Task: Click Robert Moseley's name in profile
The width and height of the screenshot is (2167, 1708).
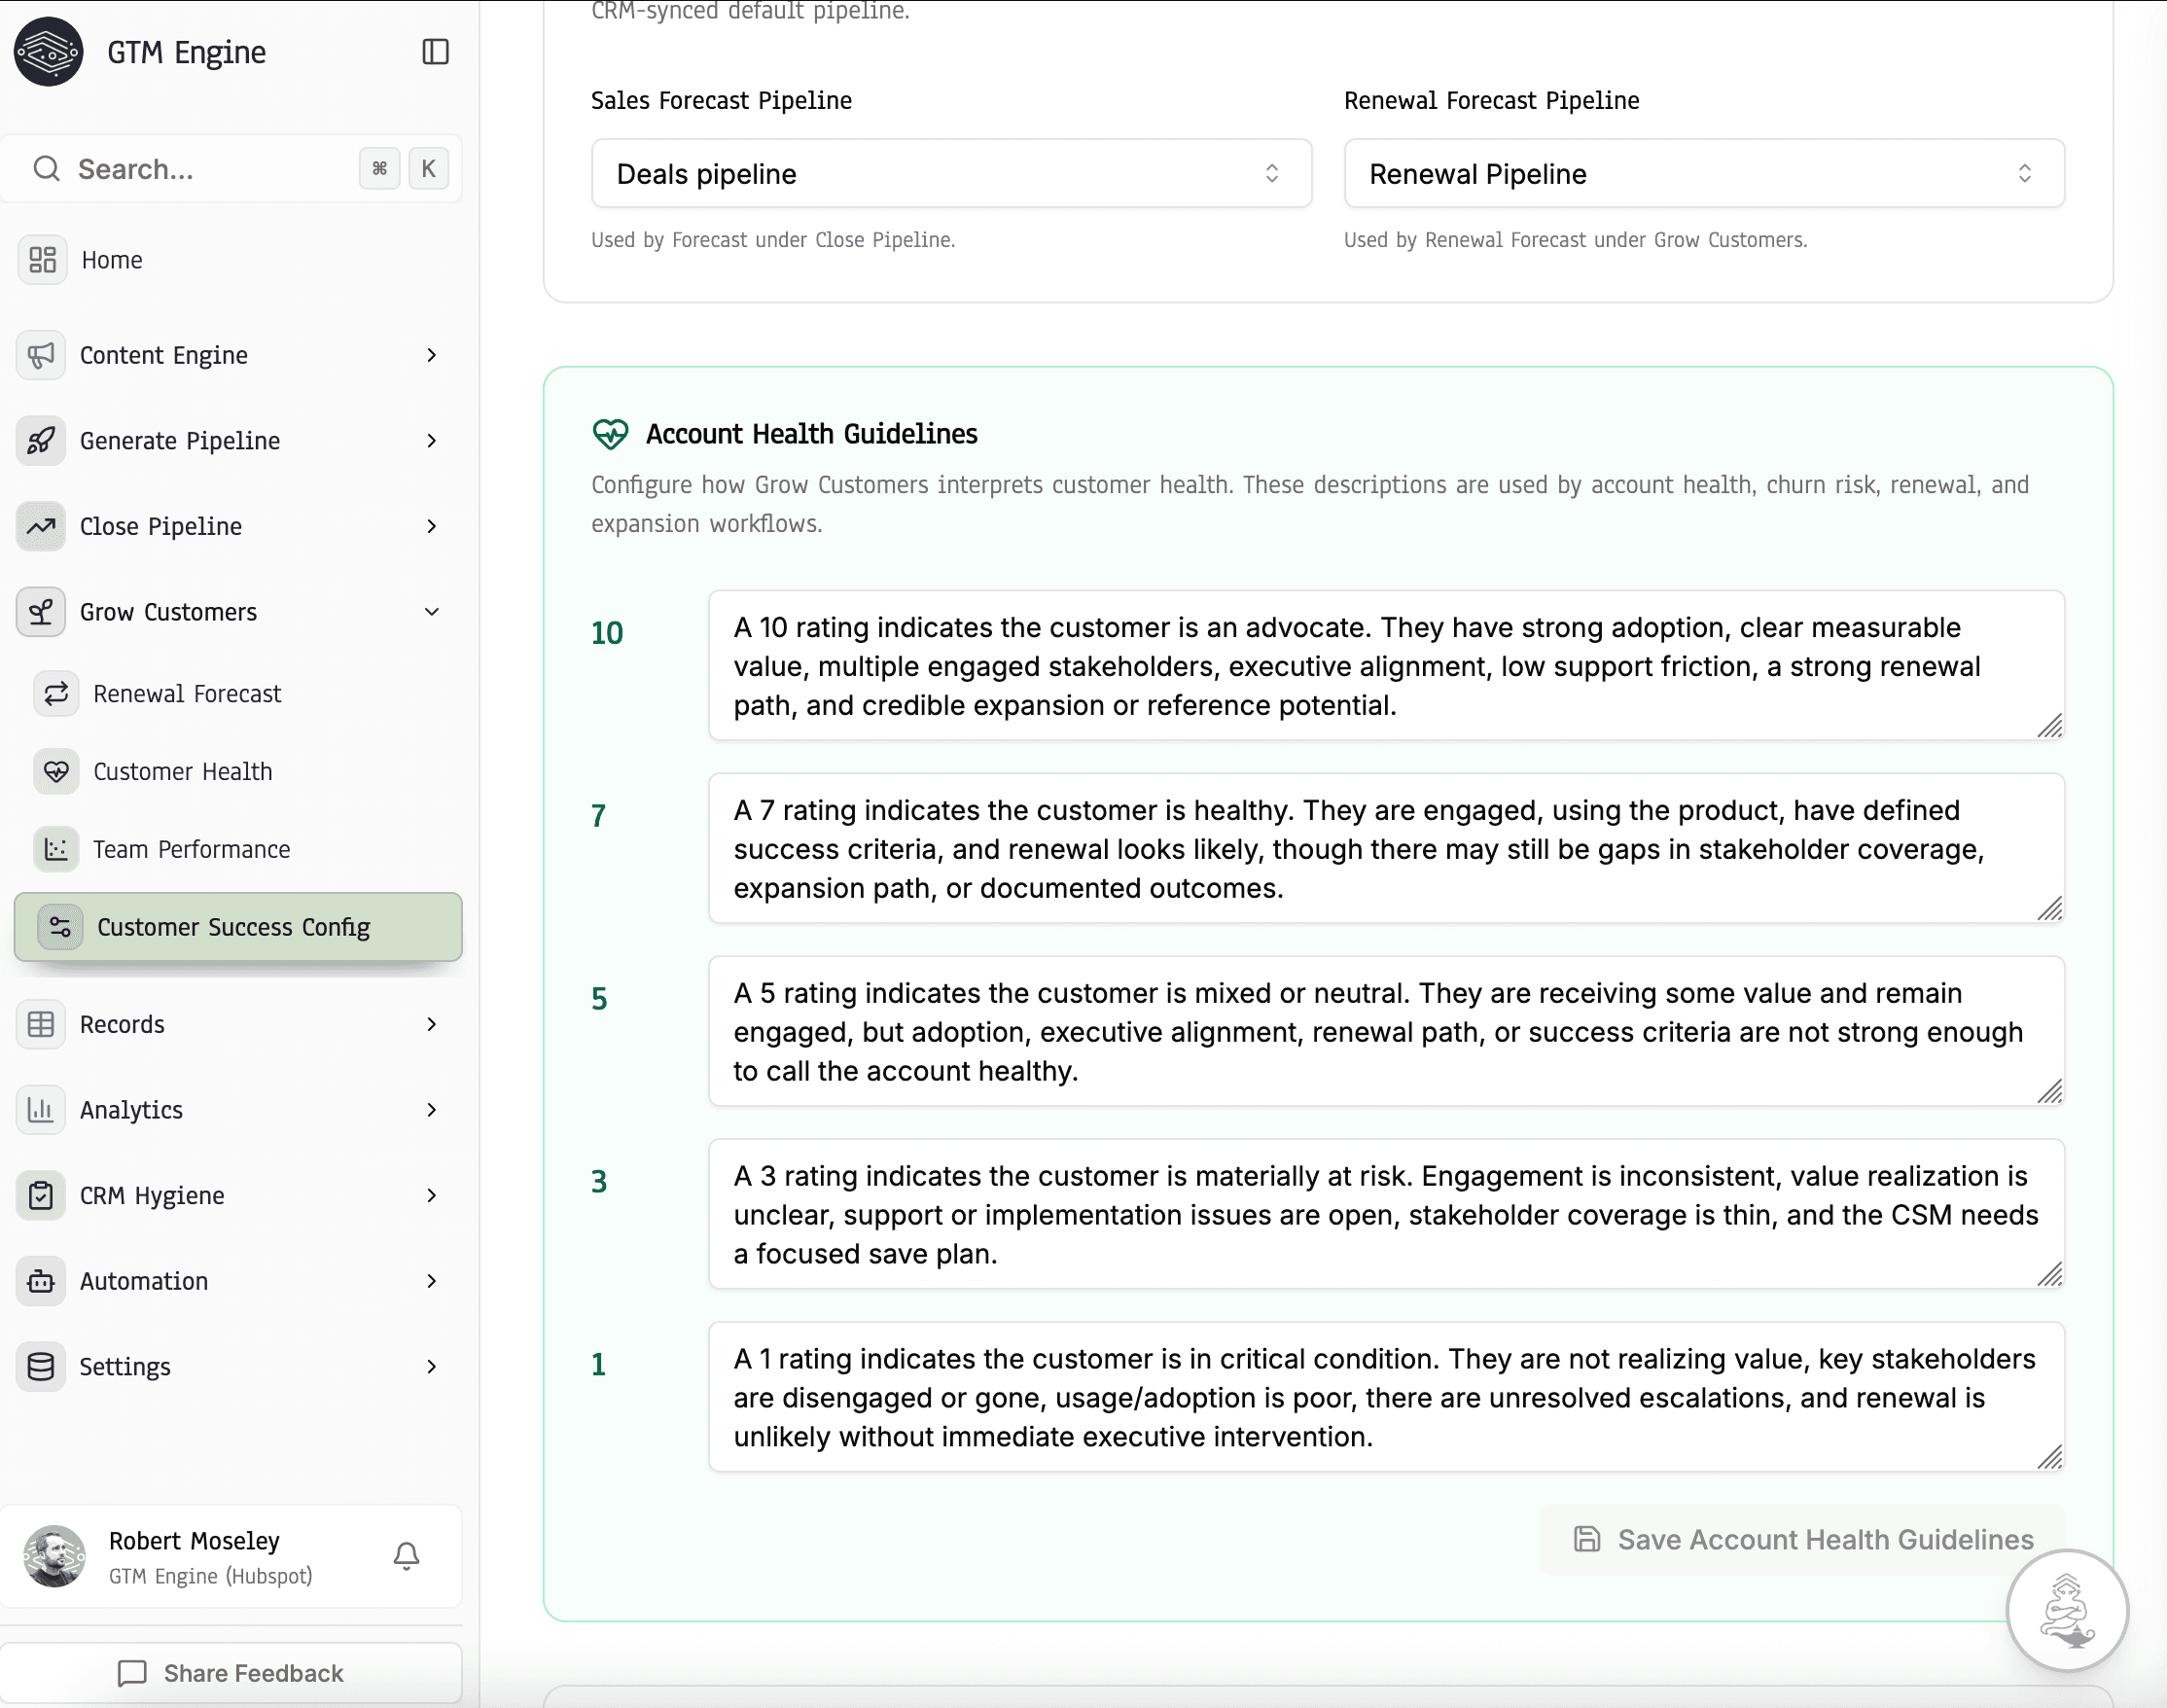Action: pyautogui.click(x=194, y=1541)
